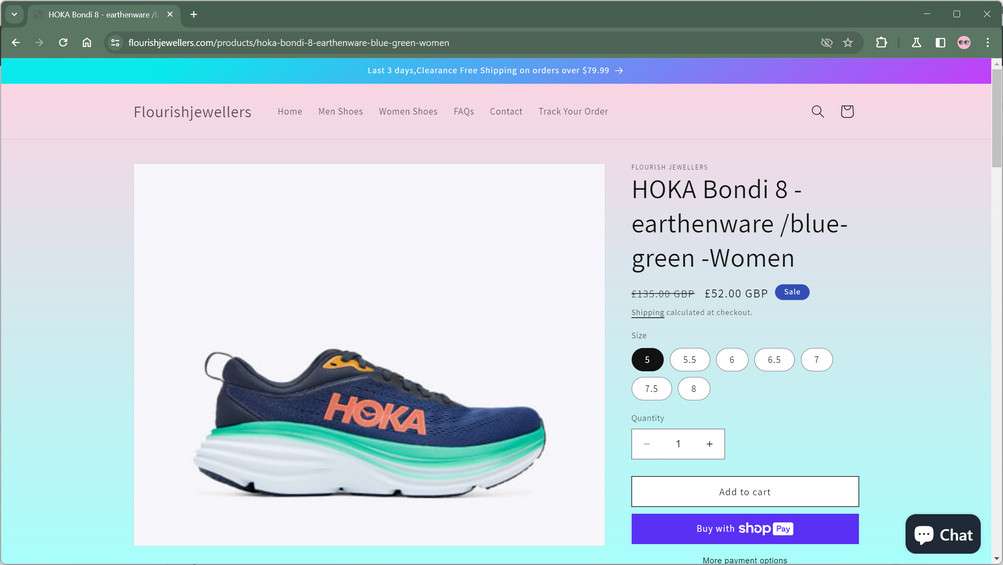Buy with Shop Pay

point(745,529)
